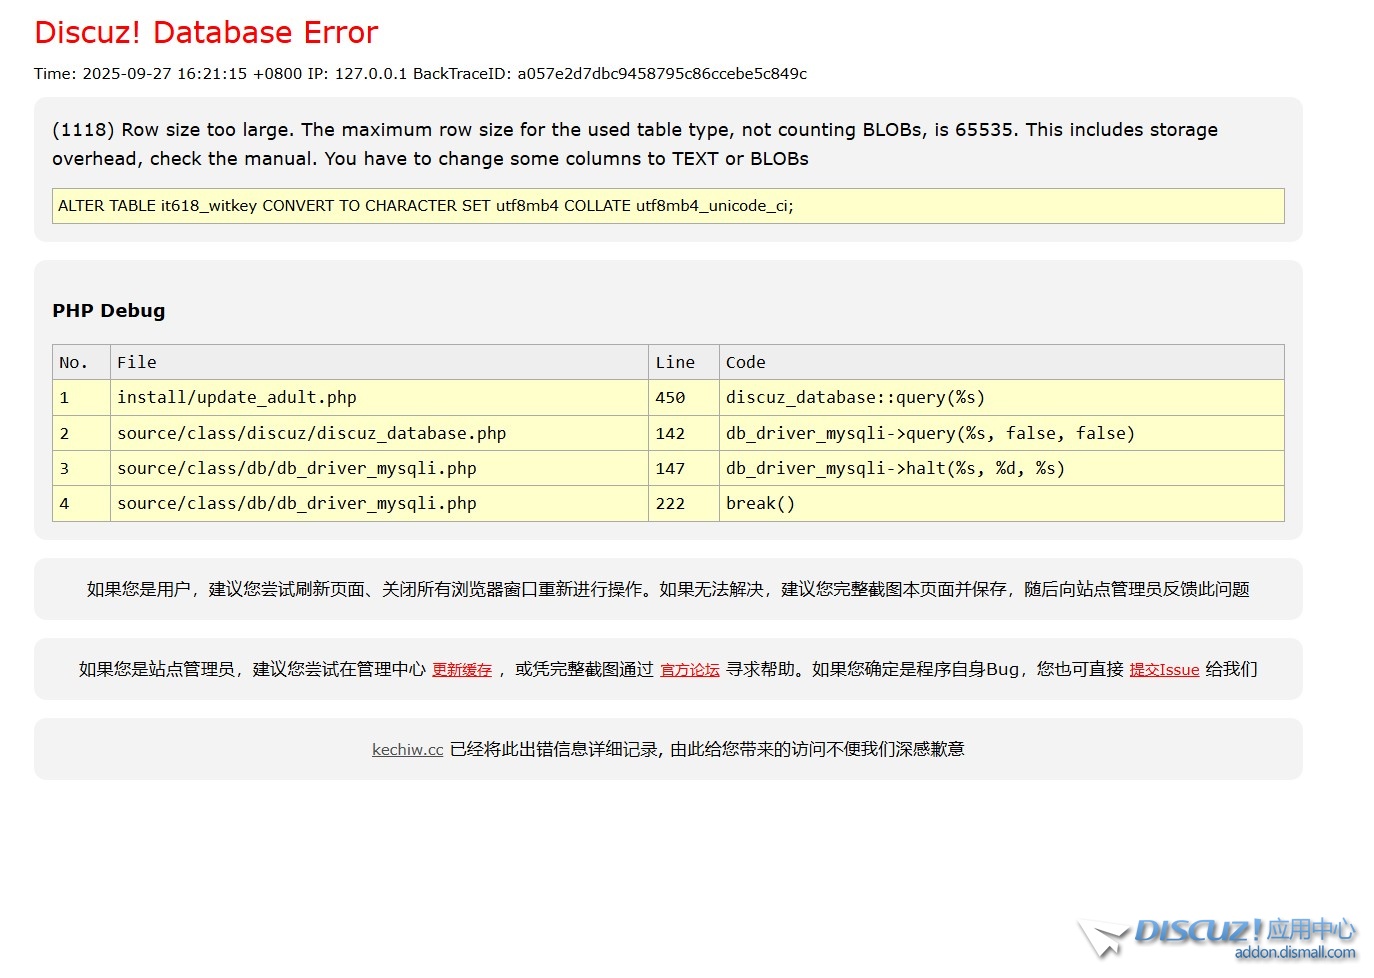
Task: Click the break() code cell
Action: point(760,504)
